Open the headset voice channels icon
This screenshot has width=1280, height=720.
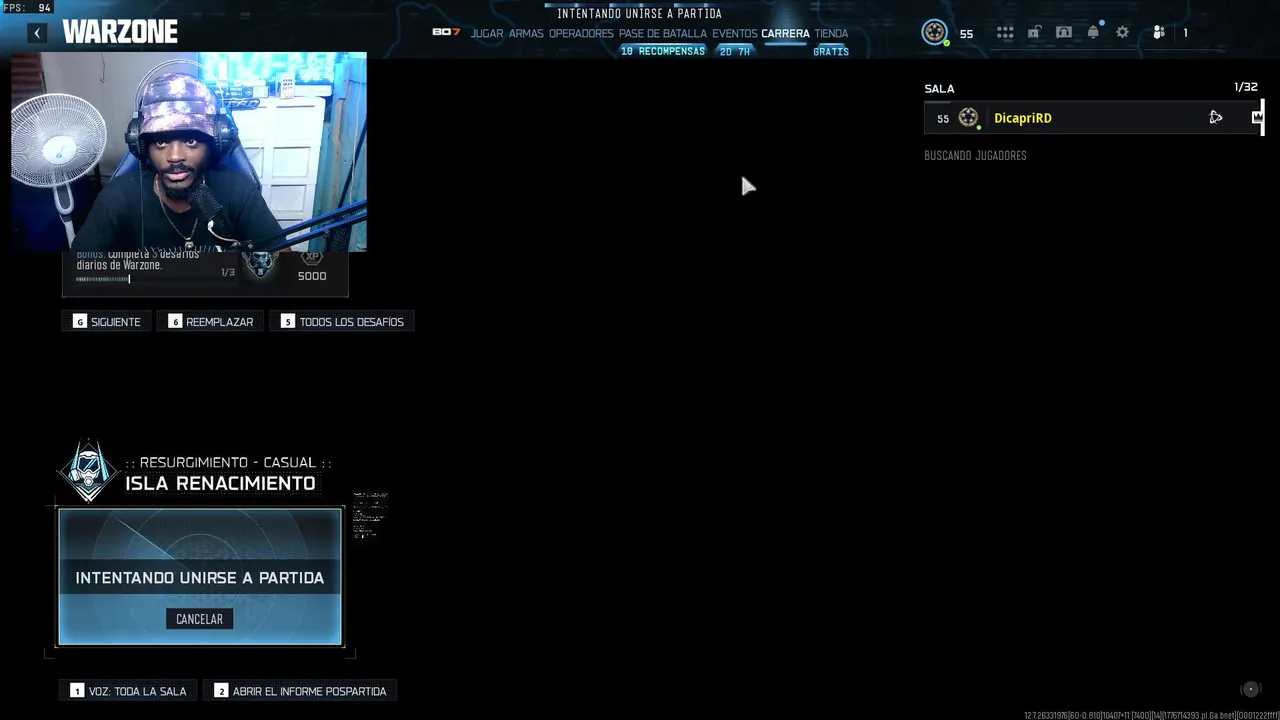point(1064,33)
